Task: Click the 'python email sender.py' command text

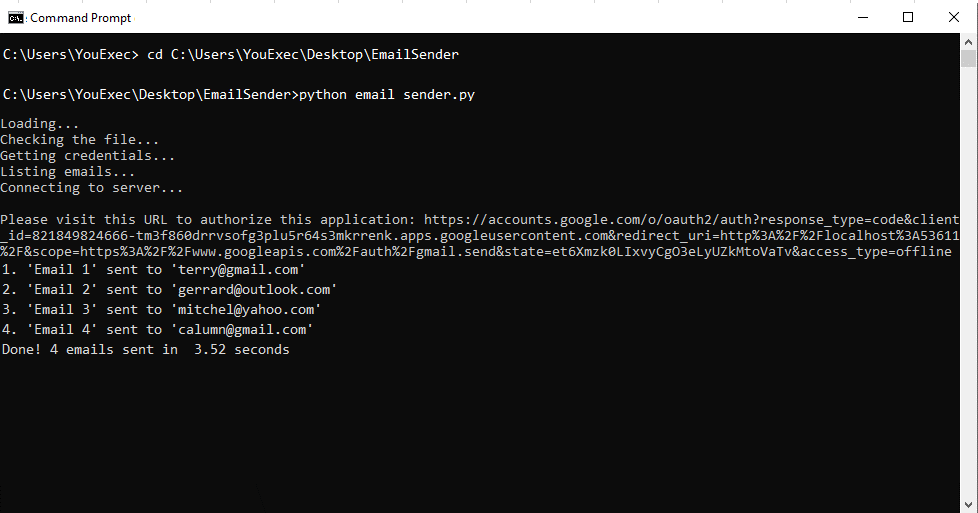Action: click(x=387, y=95)
